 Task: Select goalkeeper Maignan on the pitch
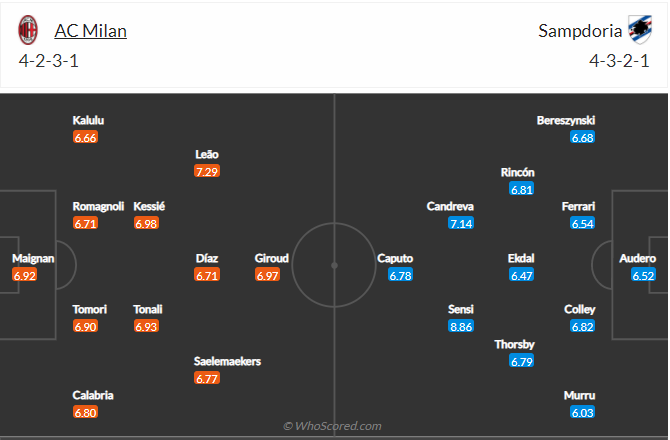coord(33,258)
